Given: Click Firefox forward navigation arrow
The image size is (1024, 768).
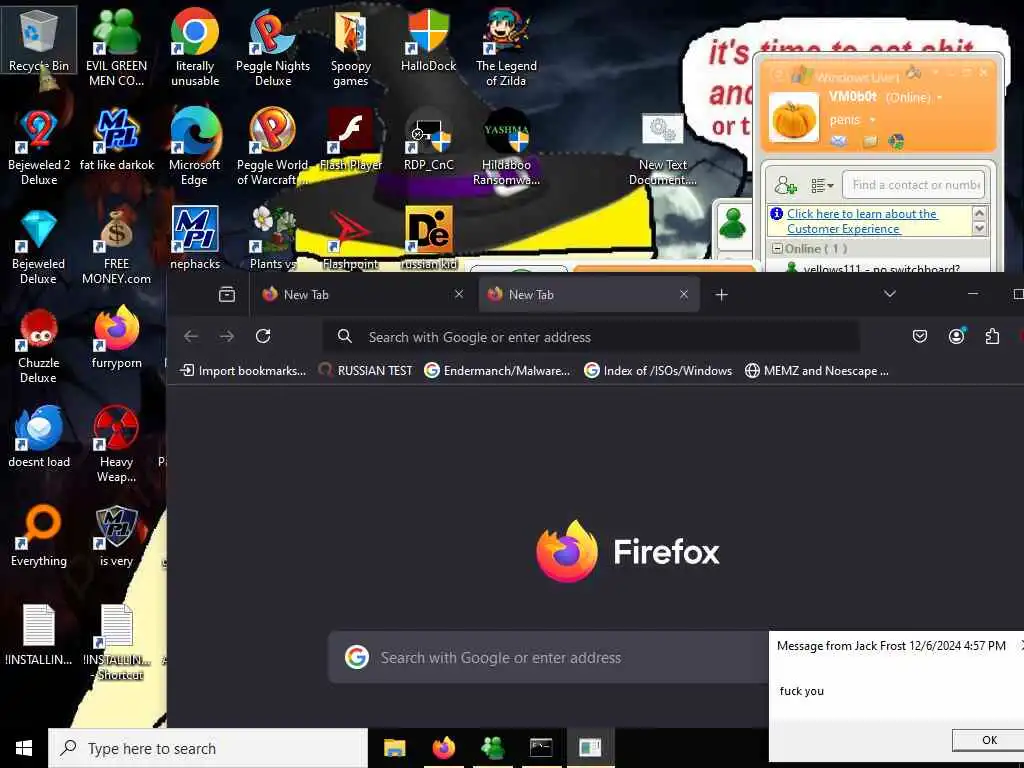Looking at the screenshot, I should [x=227, y=336].
